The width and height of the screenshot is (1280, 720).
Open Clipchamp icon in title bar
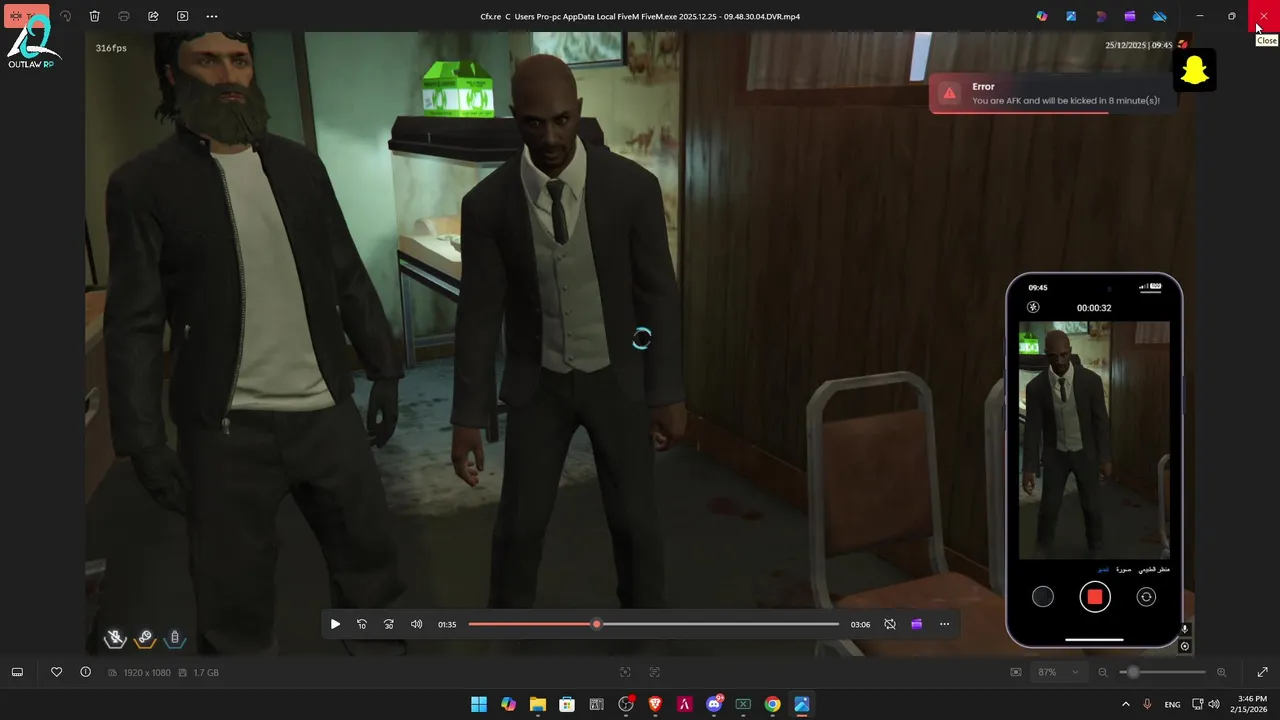coord(1130,16)
